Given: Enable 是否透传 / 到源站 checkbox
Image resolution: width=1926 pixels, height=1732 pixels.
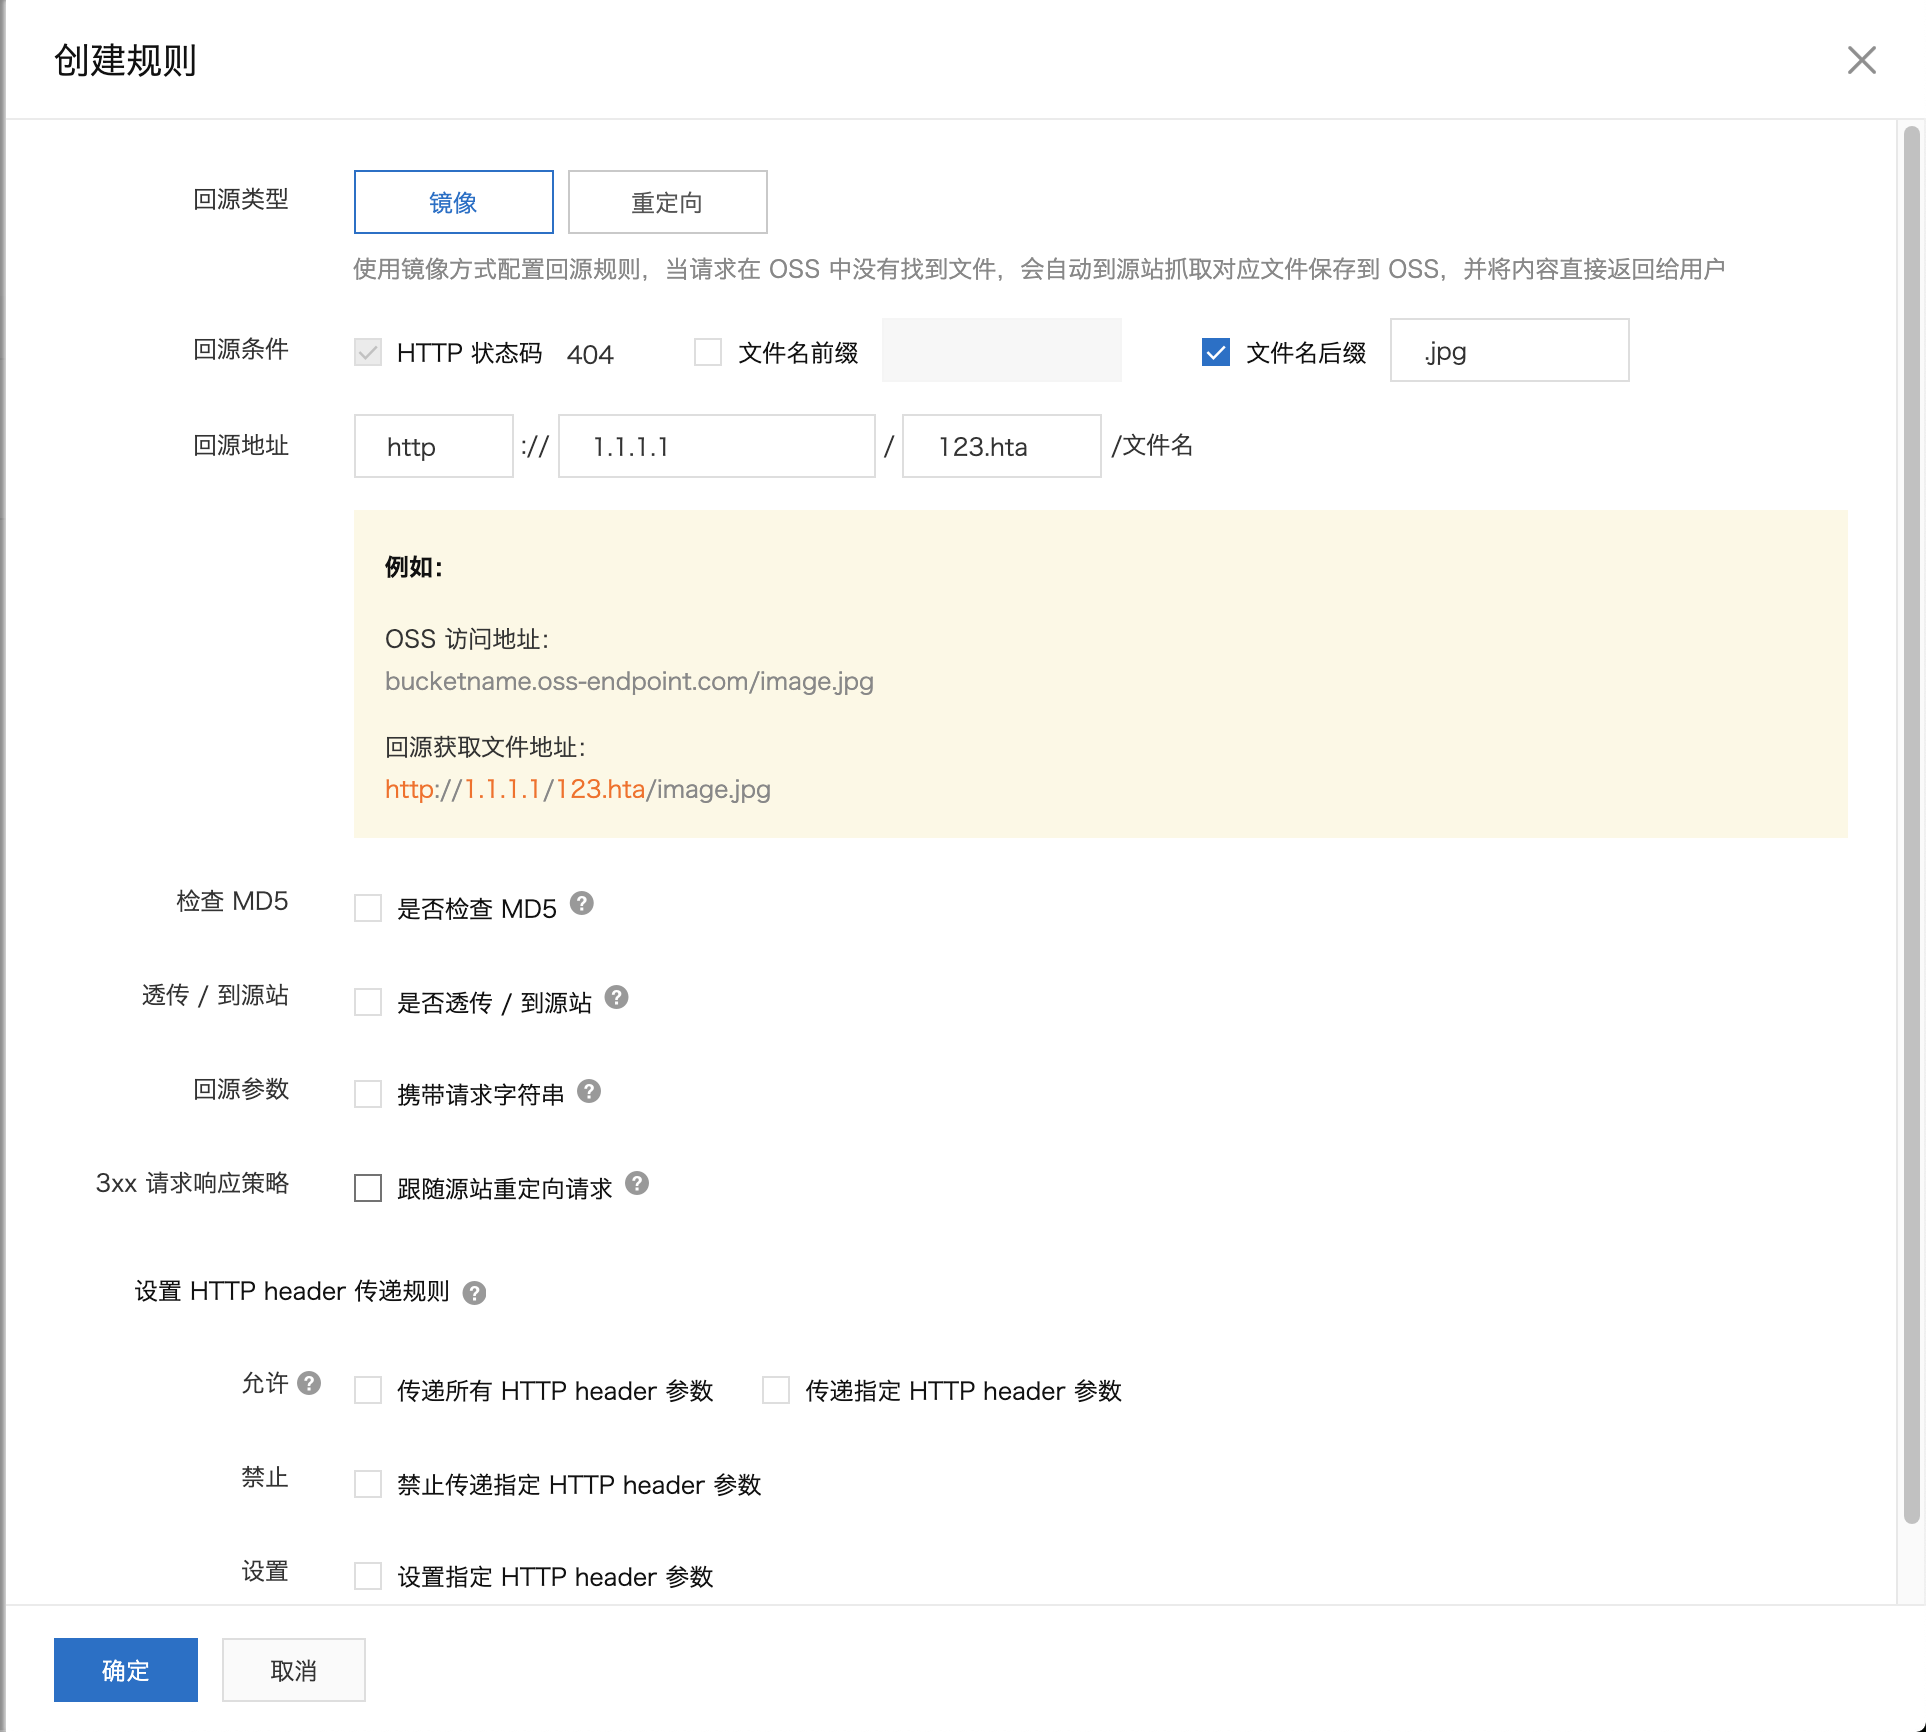Looking at the screenshot, I should pos(368,1002).
